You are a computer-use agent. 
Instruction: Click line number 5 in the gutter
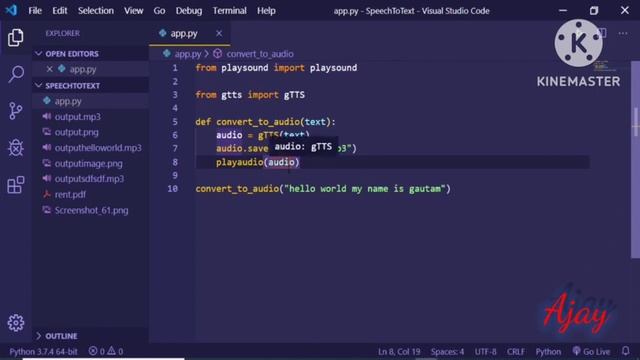click(x=175, y=122)
